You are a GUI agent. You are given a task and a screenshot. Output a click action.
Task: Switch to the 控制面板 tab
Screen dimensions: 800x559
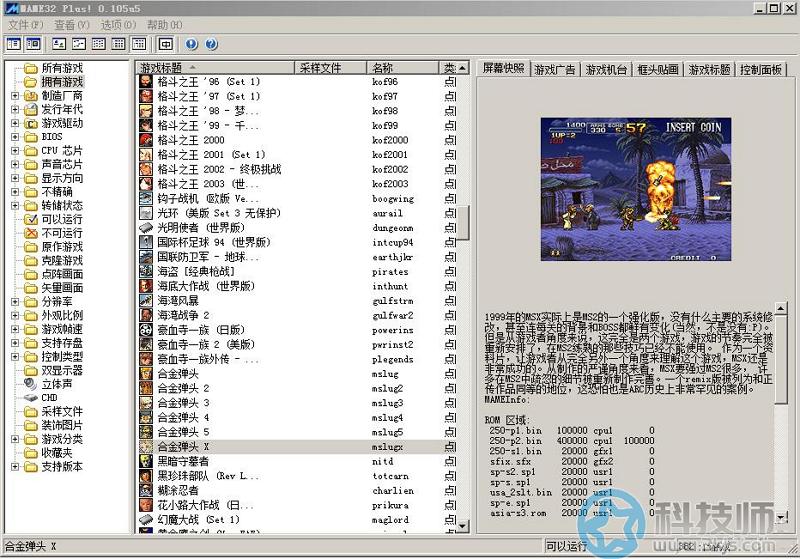[761, 70]
